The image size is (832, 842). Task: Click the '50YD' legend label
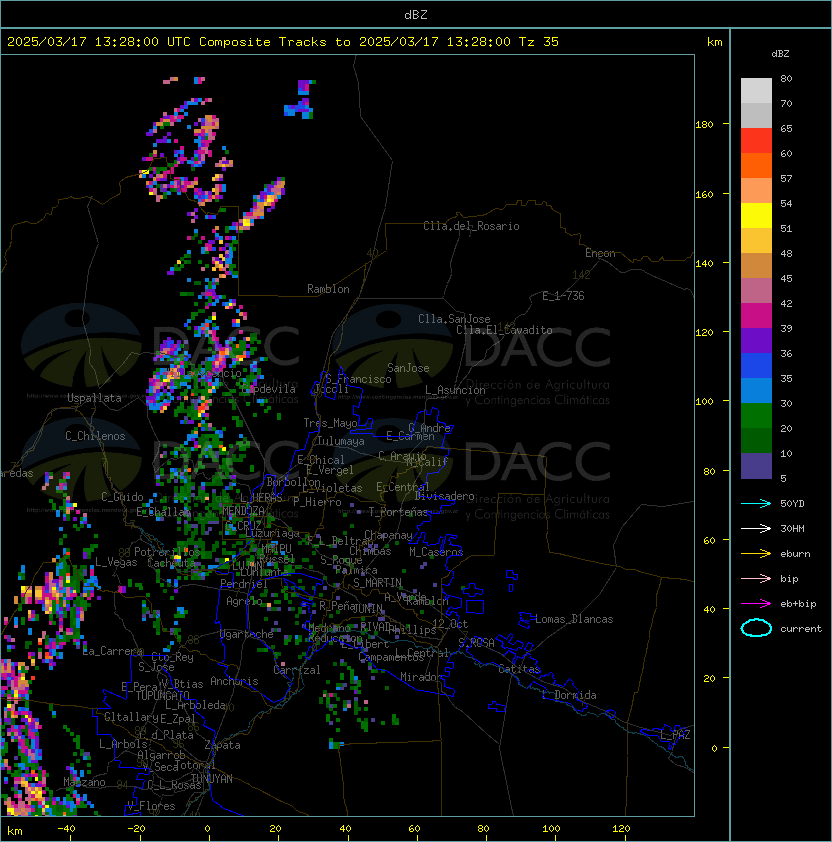point(792,503)
